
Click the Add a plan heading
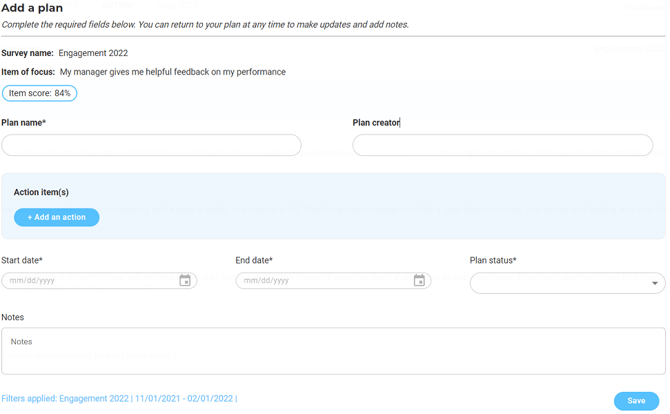point(32,8)
